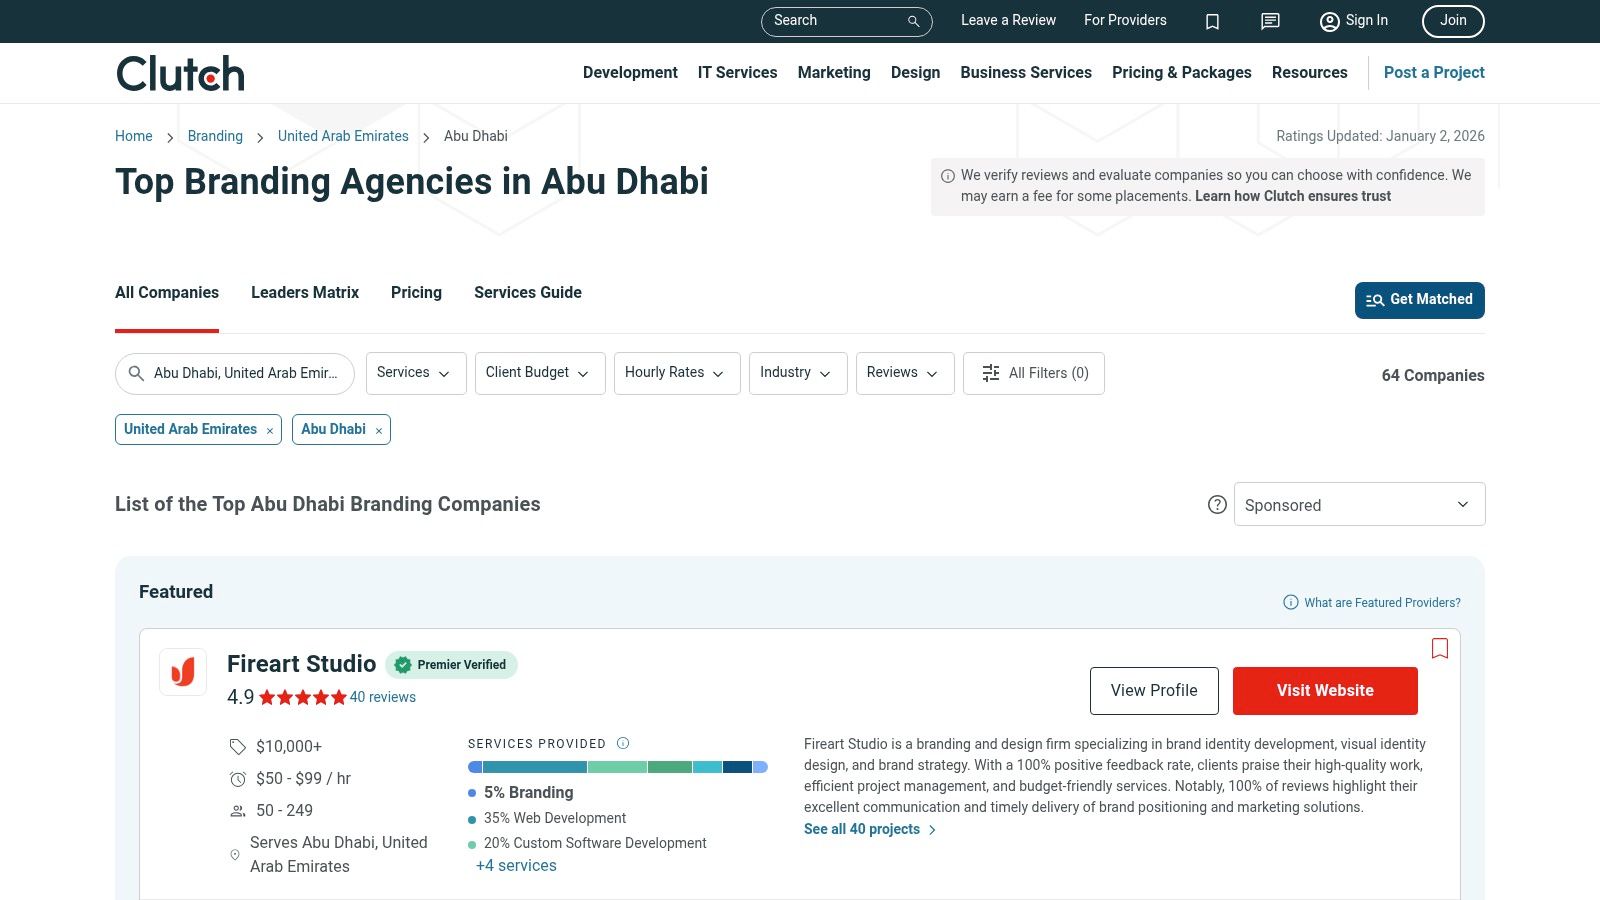Click the Visit Website button for Fireart Studio
Screen dimensions: 1600x900
point(1325,690)
